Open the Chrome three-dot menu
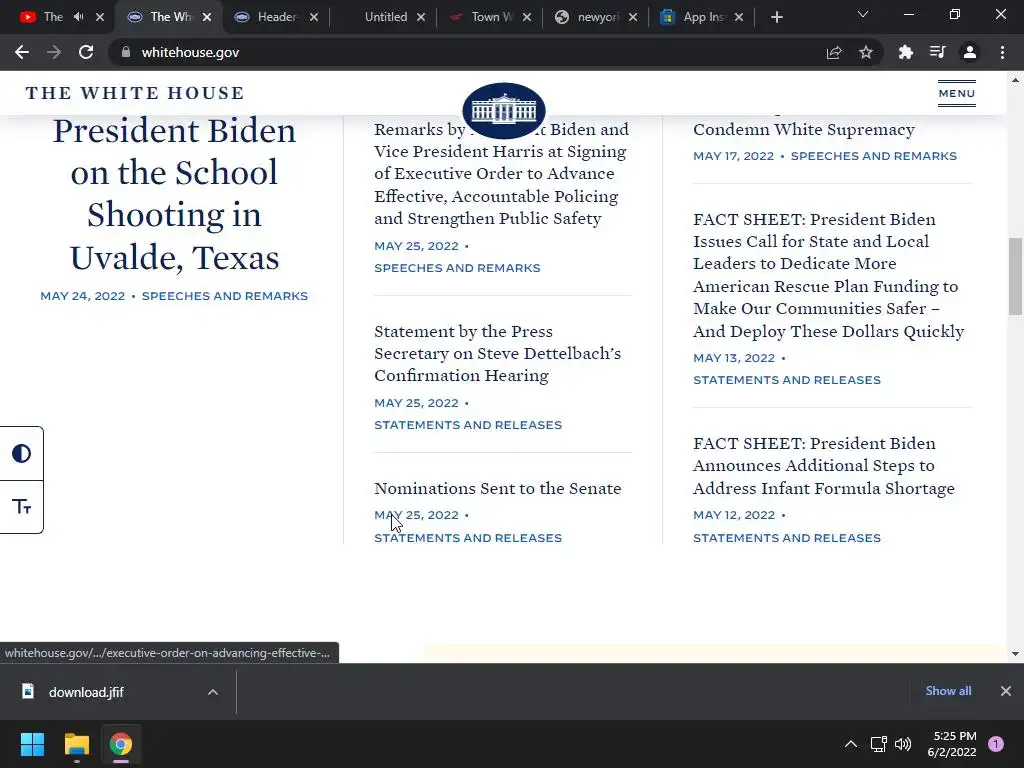1024x768 pixels. (1002, 52)
